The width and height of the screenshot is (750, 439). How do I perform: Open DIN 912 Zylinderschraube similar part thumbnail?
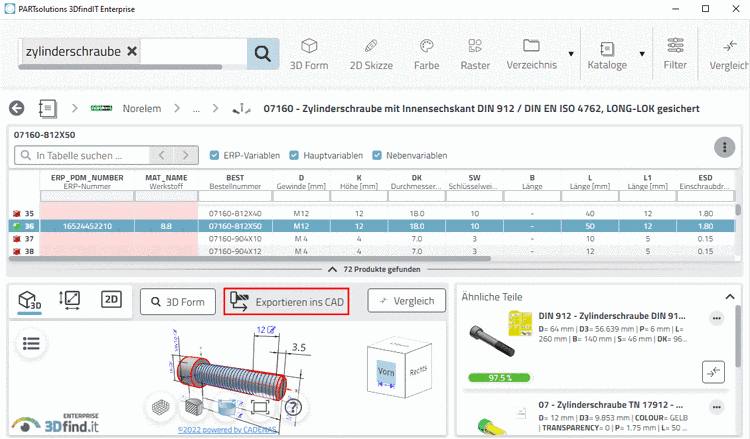(492, 340)
